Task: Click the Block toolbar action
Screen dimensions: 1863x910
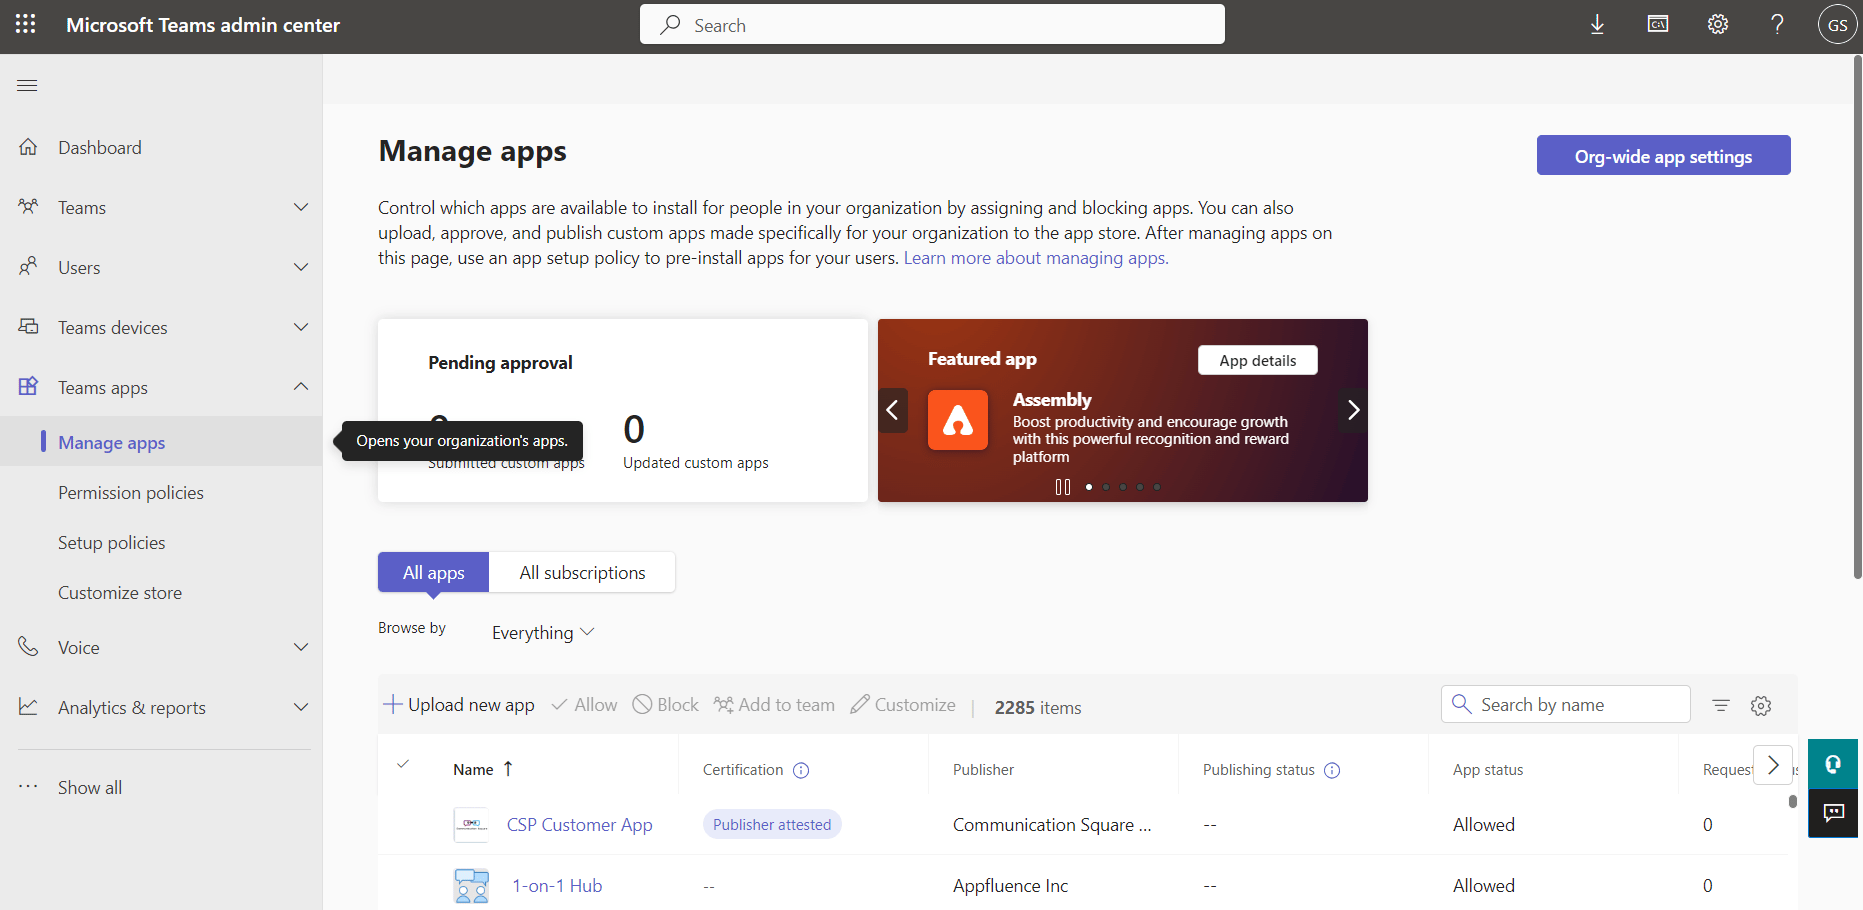Action: pos(666,705)
